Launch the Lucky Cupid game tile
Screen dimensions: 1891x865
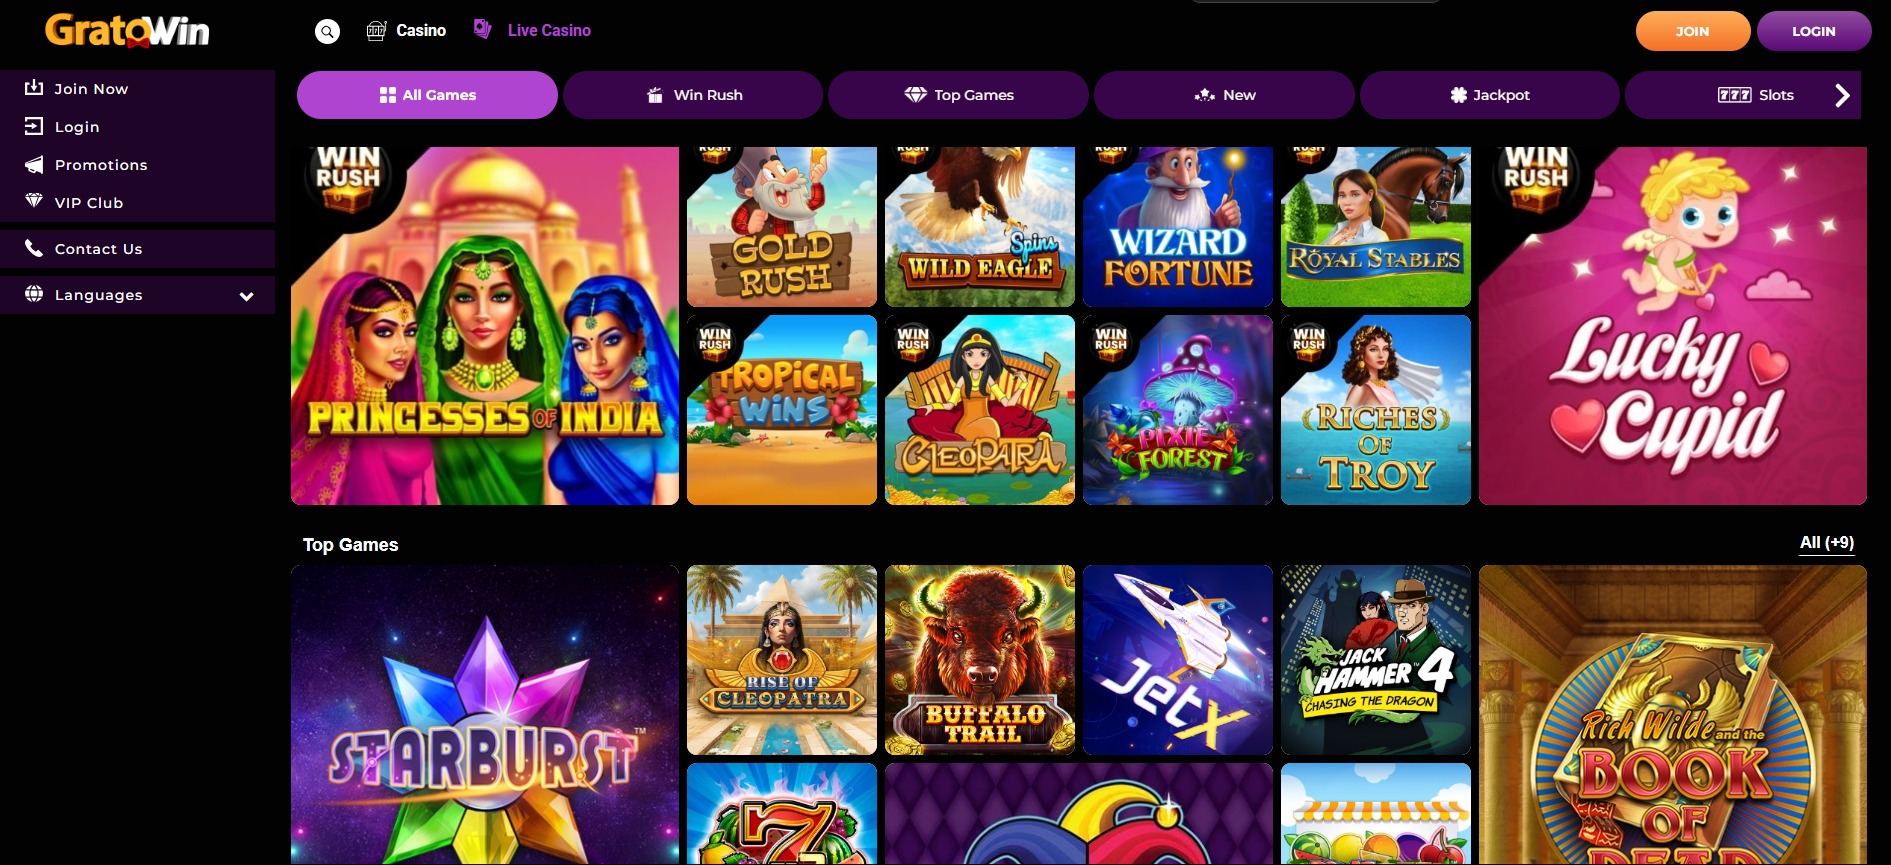click(x=1672, y=326)
